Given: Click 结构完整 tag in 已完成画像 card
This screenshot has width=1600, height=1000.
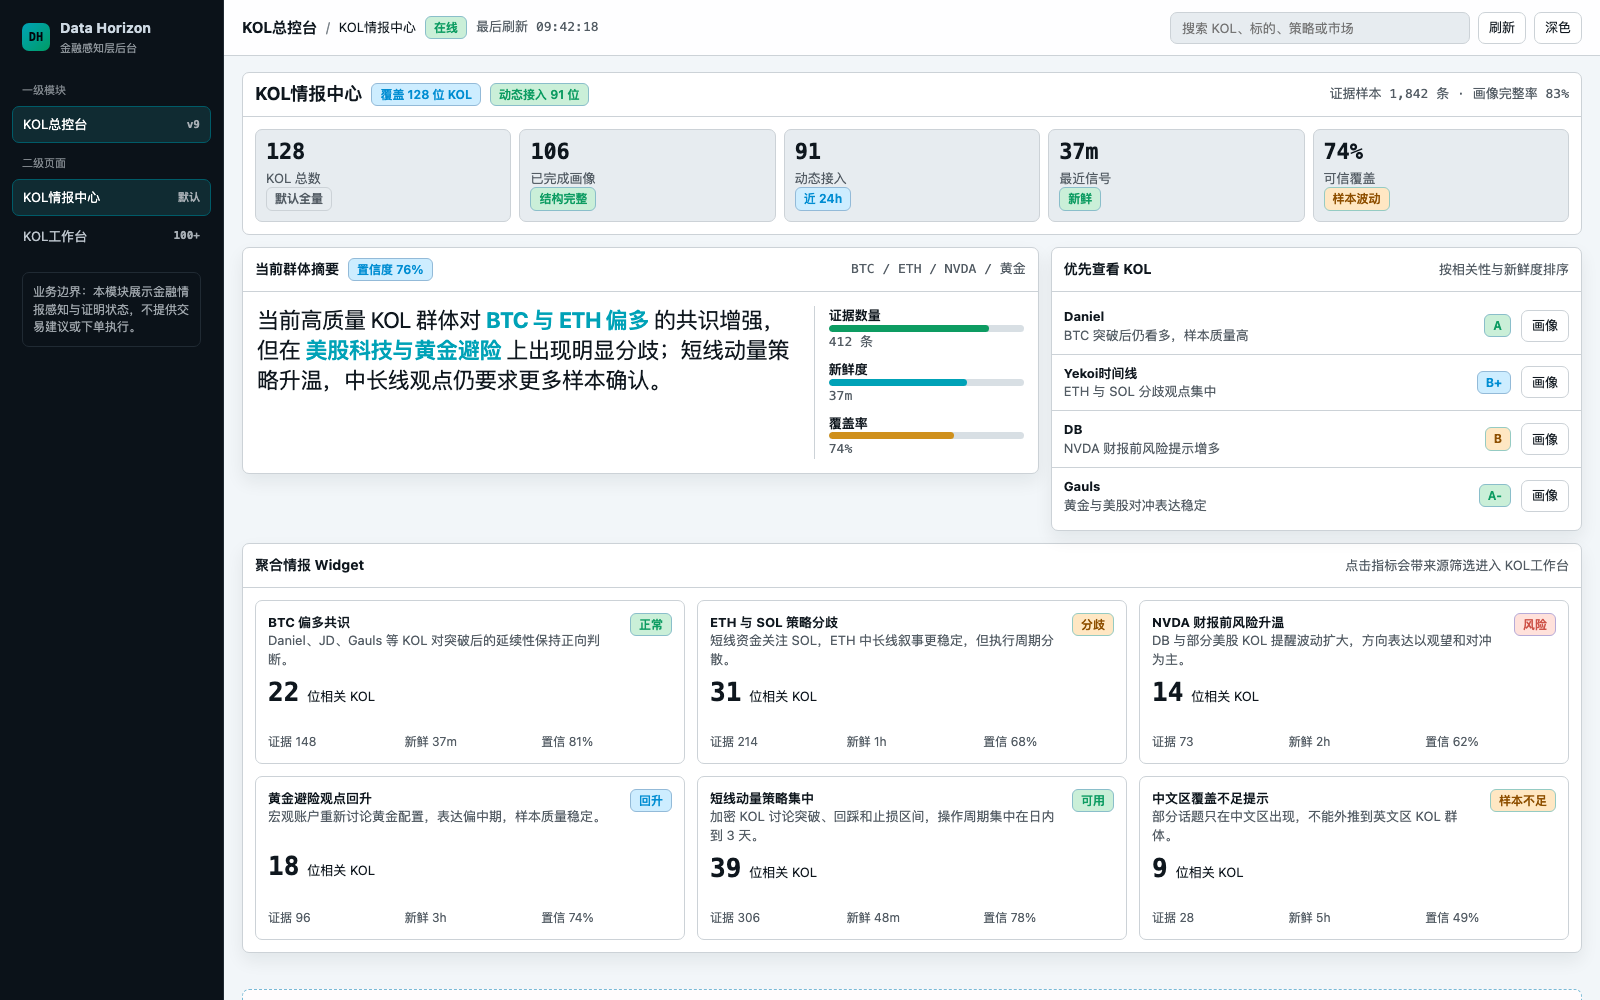Looking at the screenshot, I should point(563,199).
